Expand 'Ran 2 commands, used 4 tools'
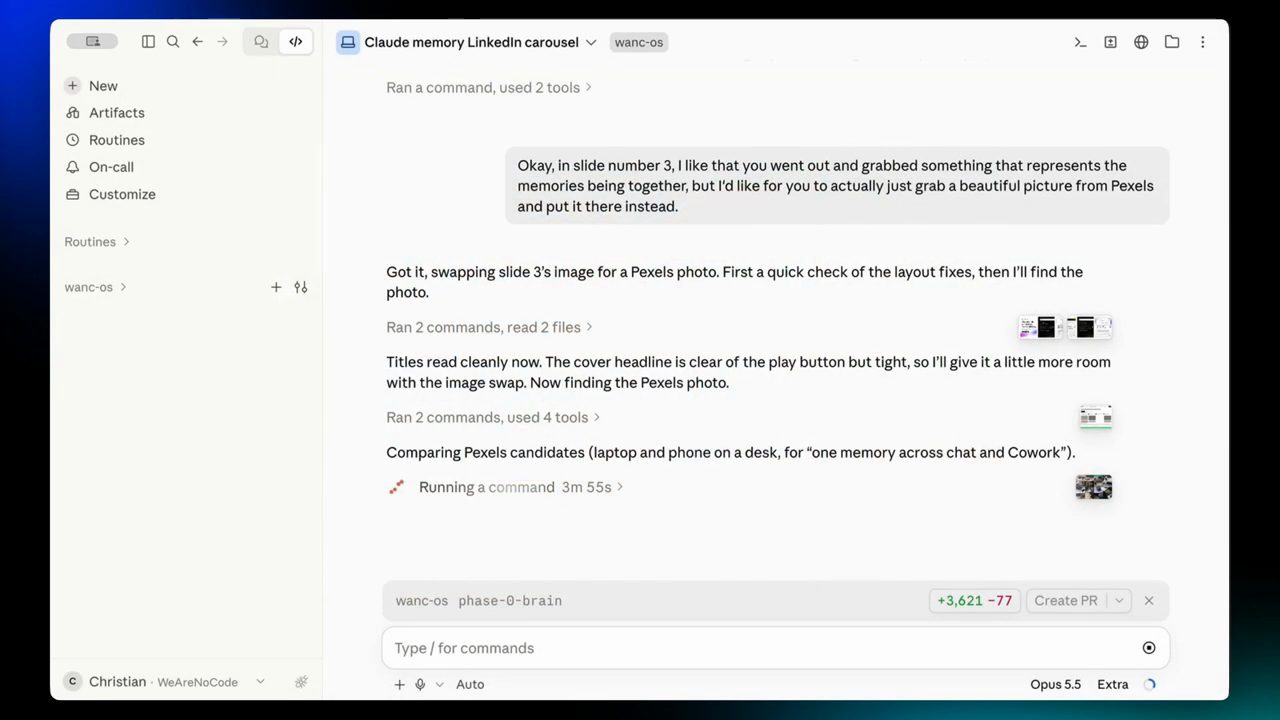 (x=494, y=417)
